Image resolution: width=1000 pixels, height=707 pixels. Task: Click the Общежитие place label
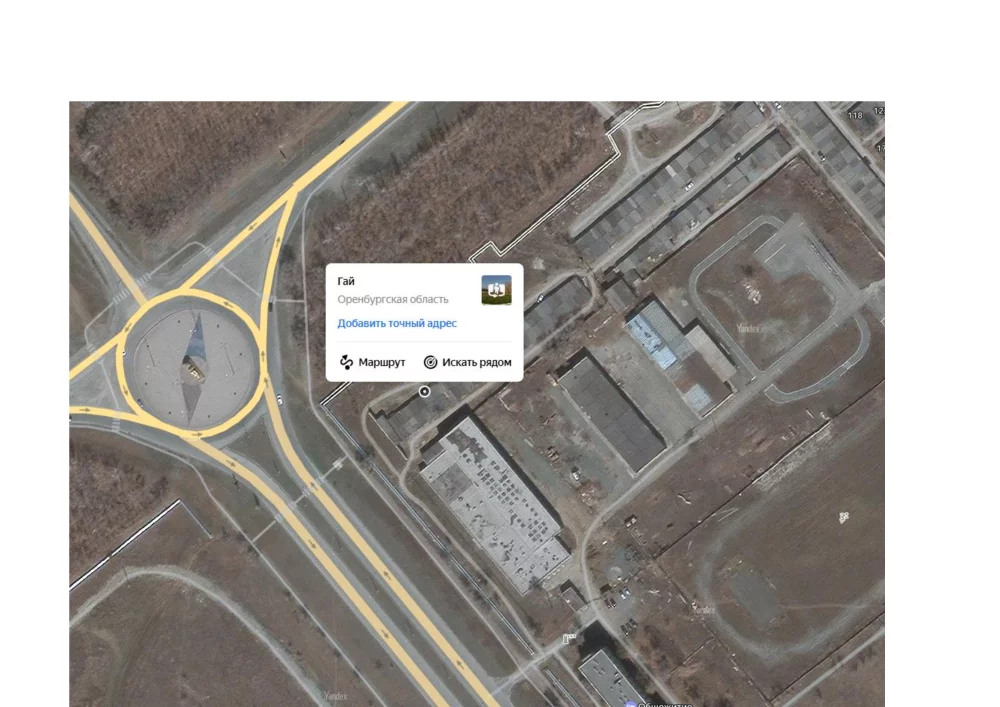[x=665, y=704]
